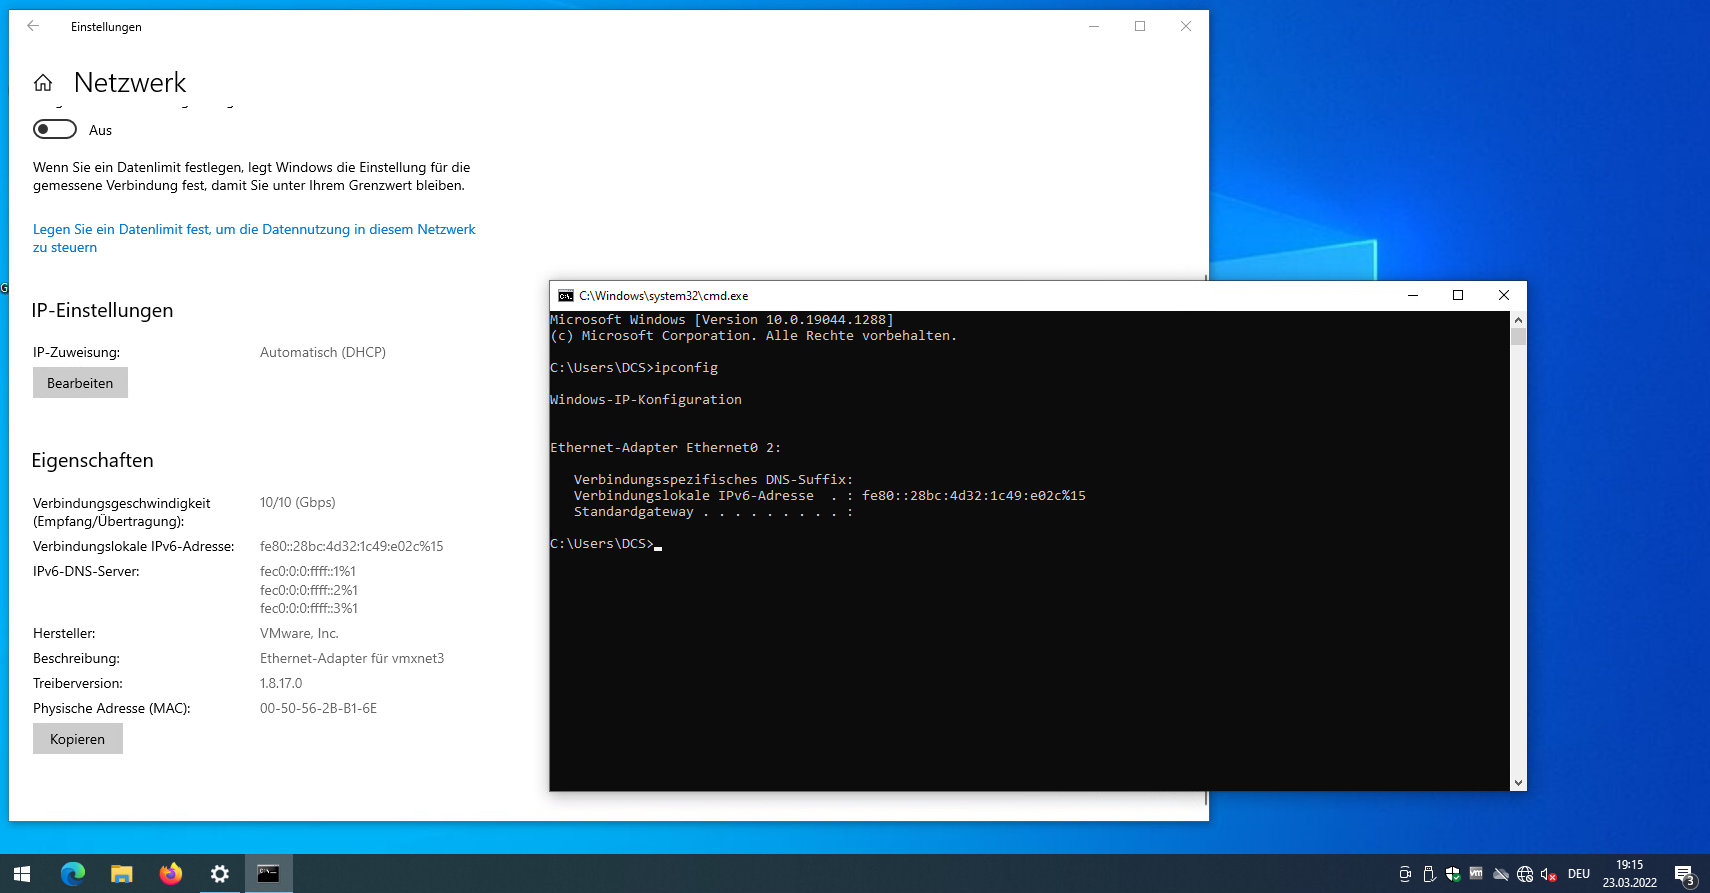This screenshot has height=893, width=1710.
Task: Open Microsoft Edge from the taskbar
Action: click(73, 873)
